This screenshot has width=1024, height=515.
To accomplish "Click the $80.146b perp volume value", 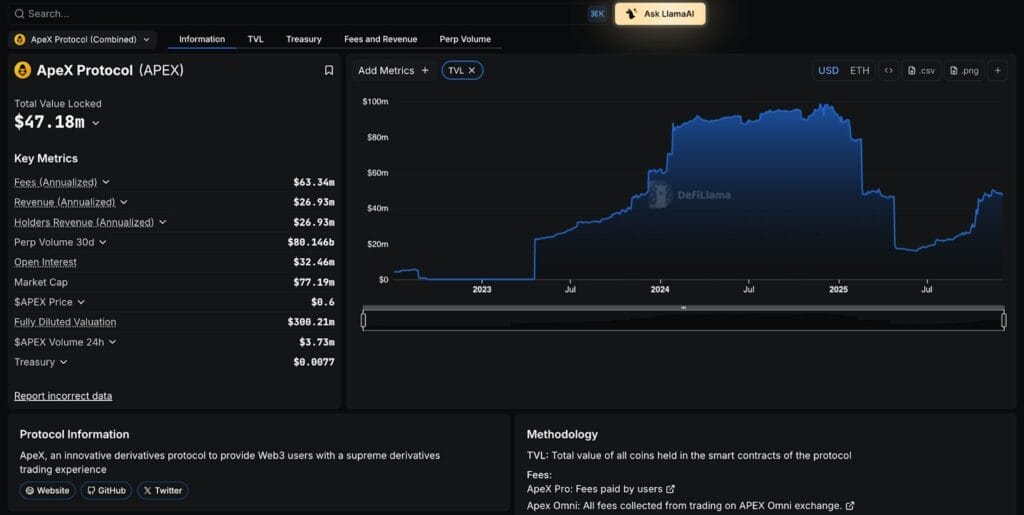I will 311,242.
